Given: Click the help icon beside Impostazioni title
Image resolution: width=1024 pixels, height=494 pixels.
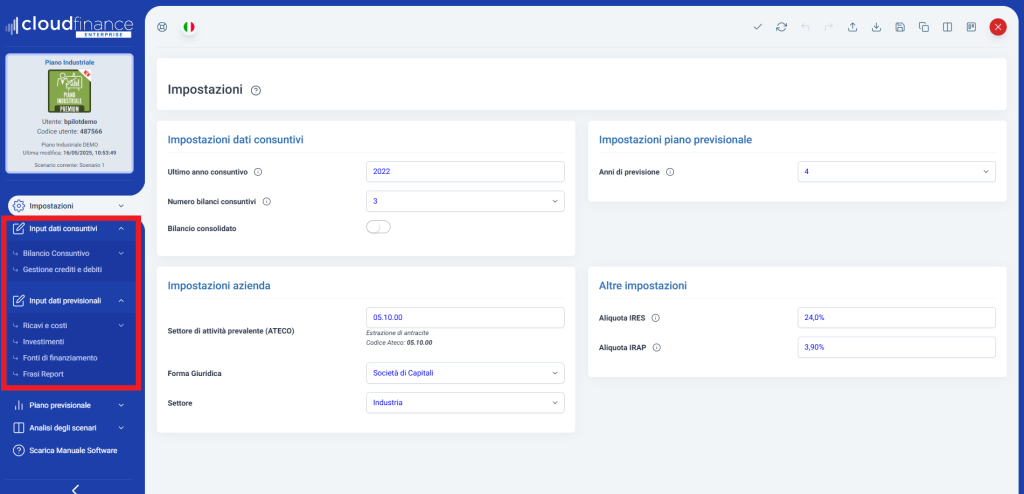Looking at the screenshot, I should coord(256,90).
